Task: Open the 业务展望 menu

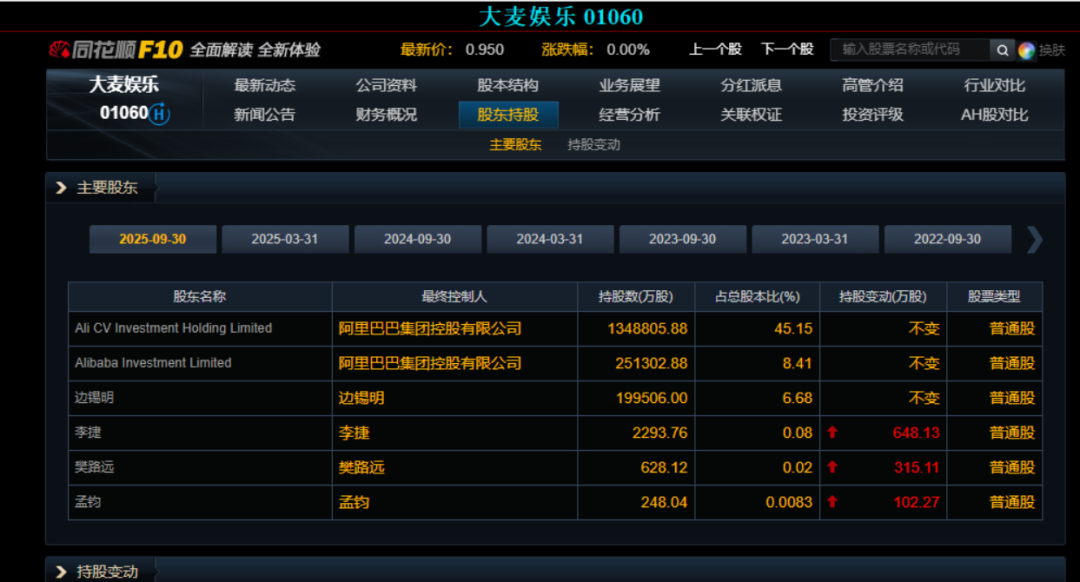Action: click(x=630, y=85)
